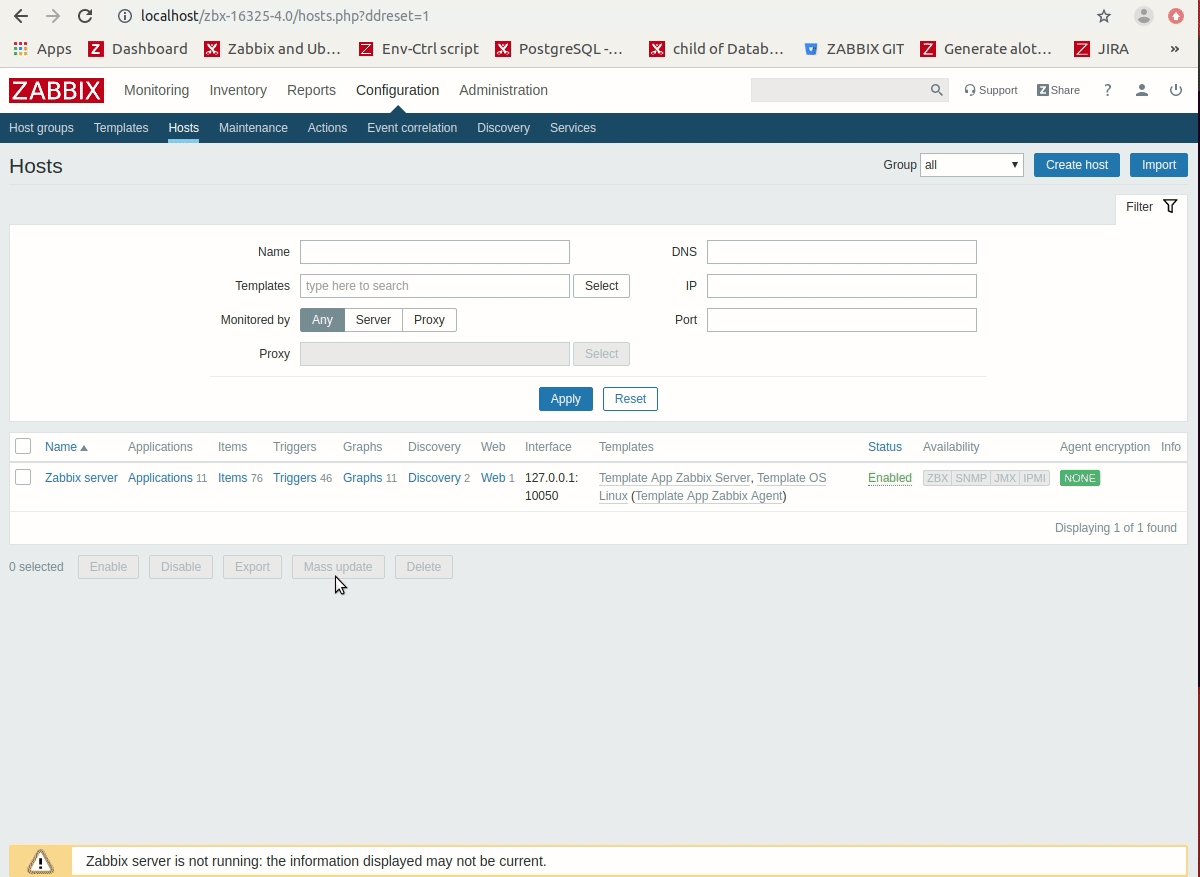Toggle the Enabled status link
The width and height of the screenshot is (1200, 877).
(890, 478)
